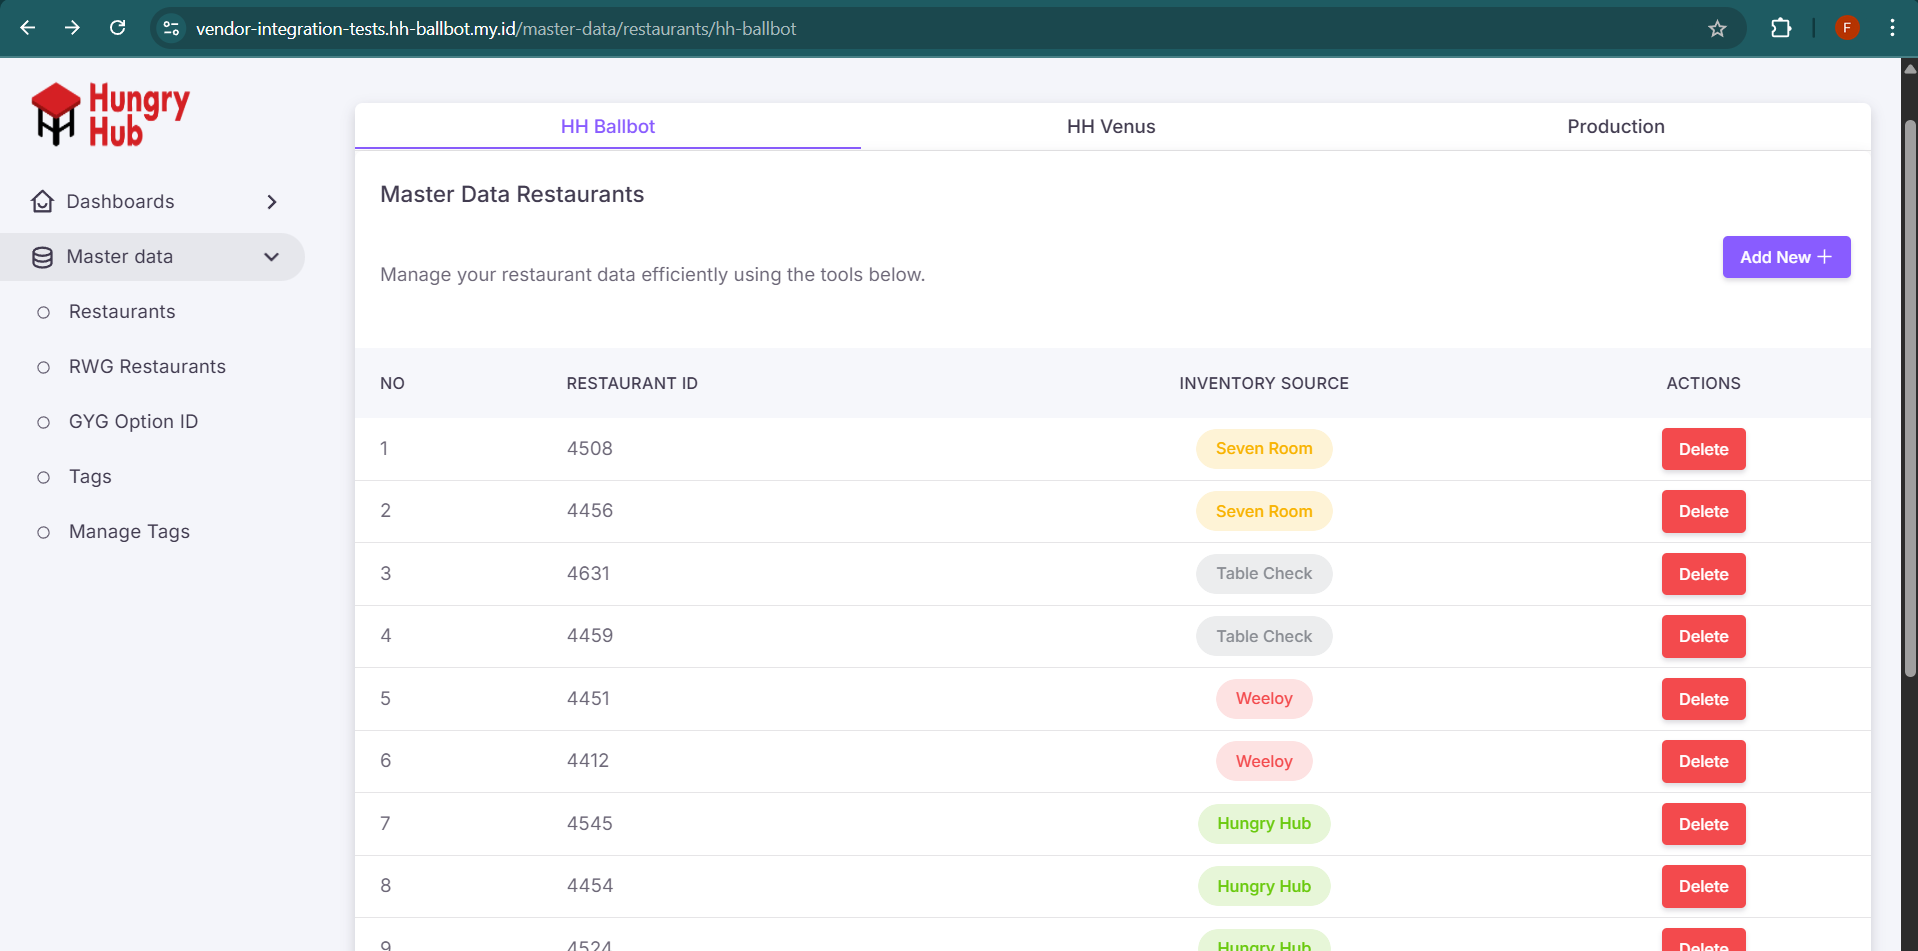The height and width of the screenshot is (951, 1918).
Task: Bookmark this page with star icon
Action: (x=1717, y=29)
